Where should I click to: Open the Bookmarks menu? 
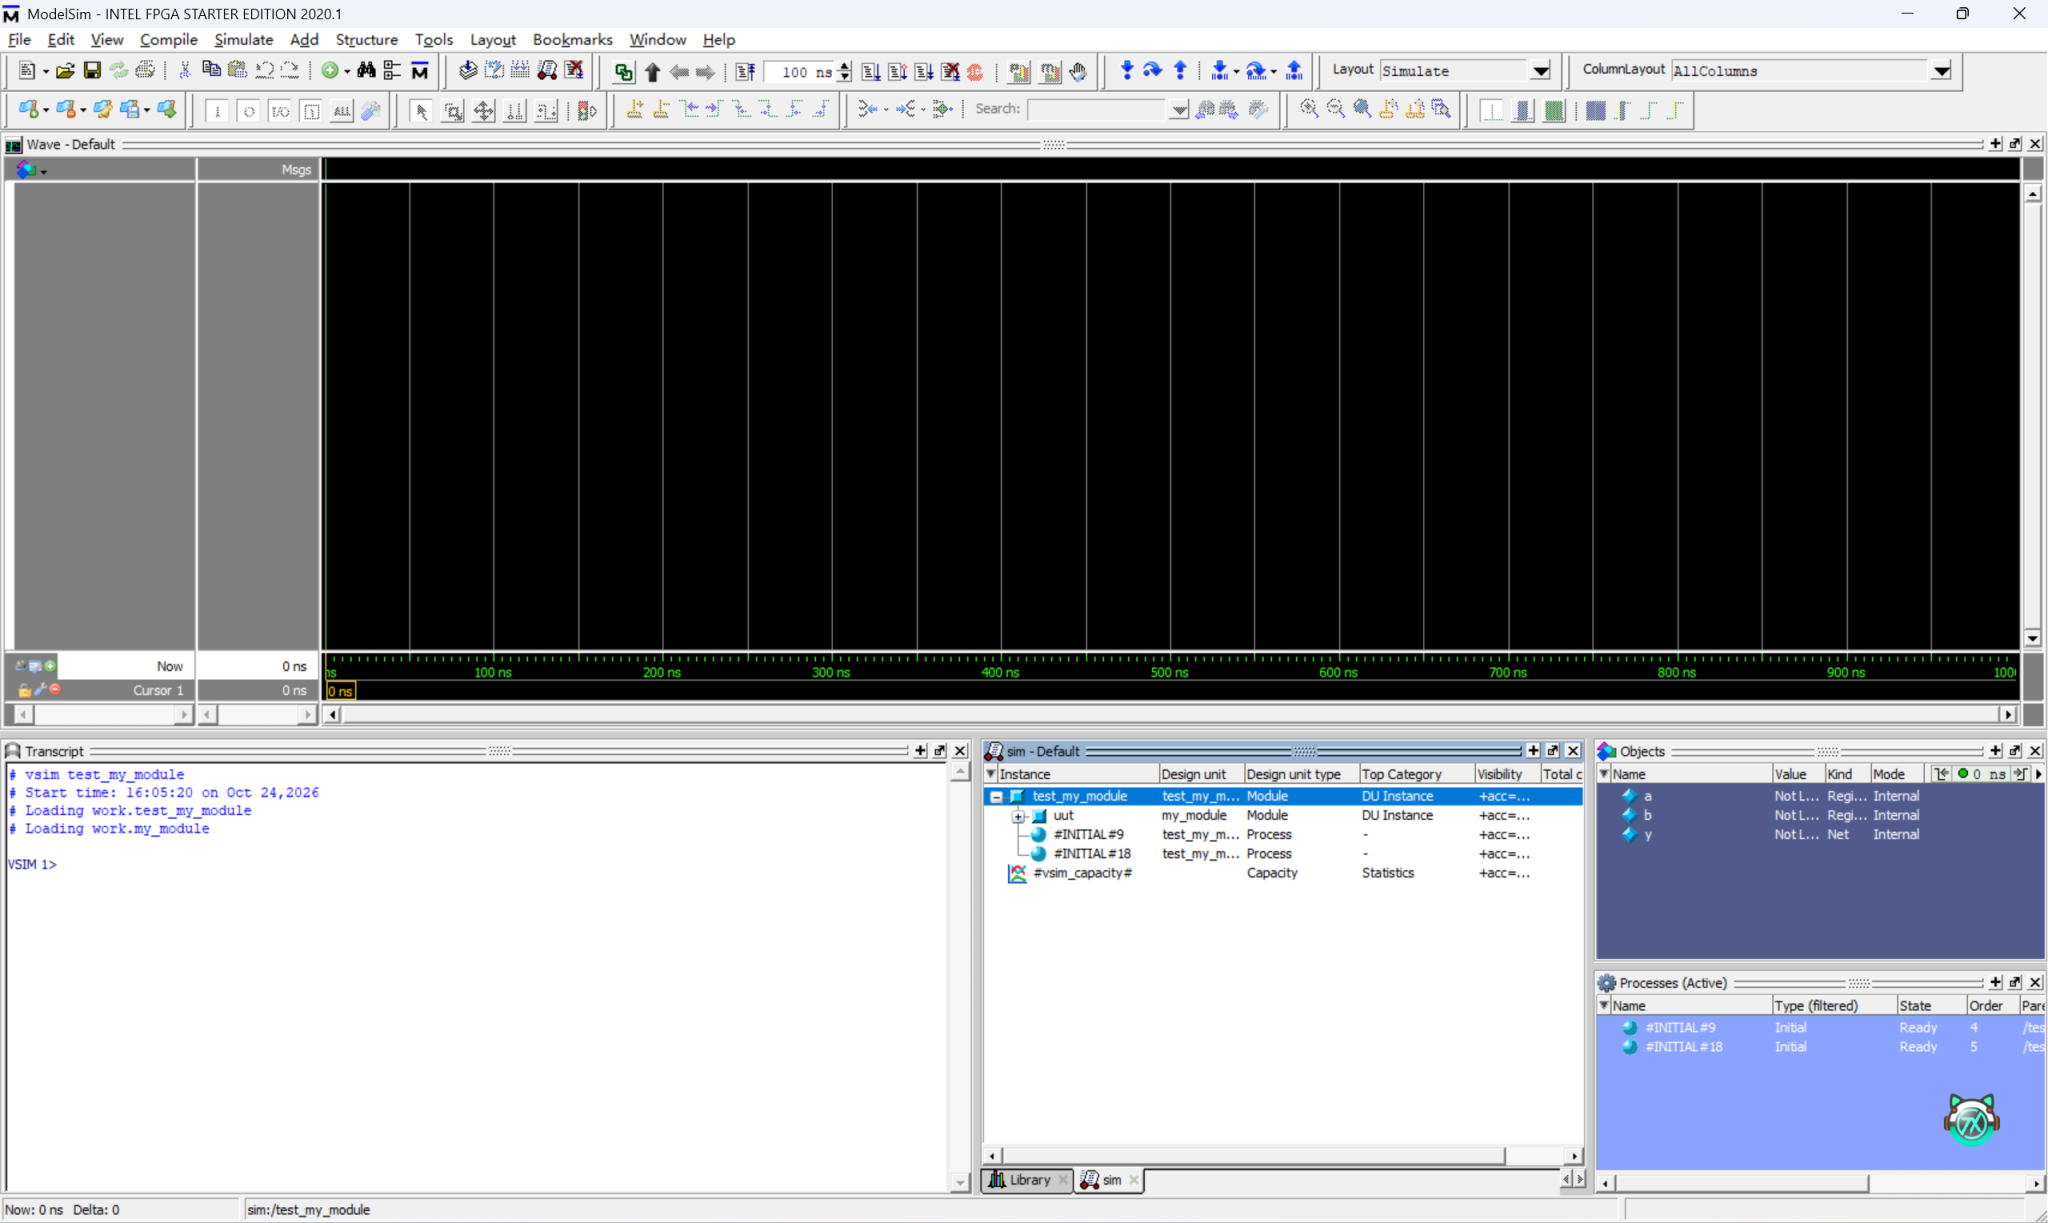[x=572, y=39]
